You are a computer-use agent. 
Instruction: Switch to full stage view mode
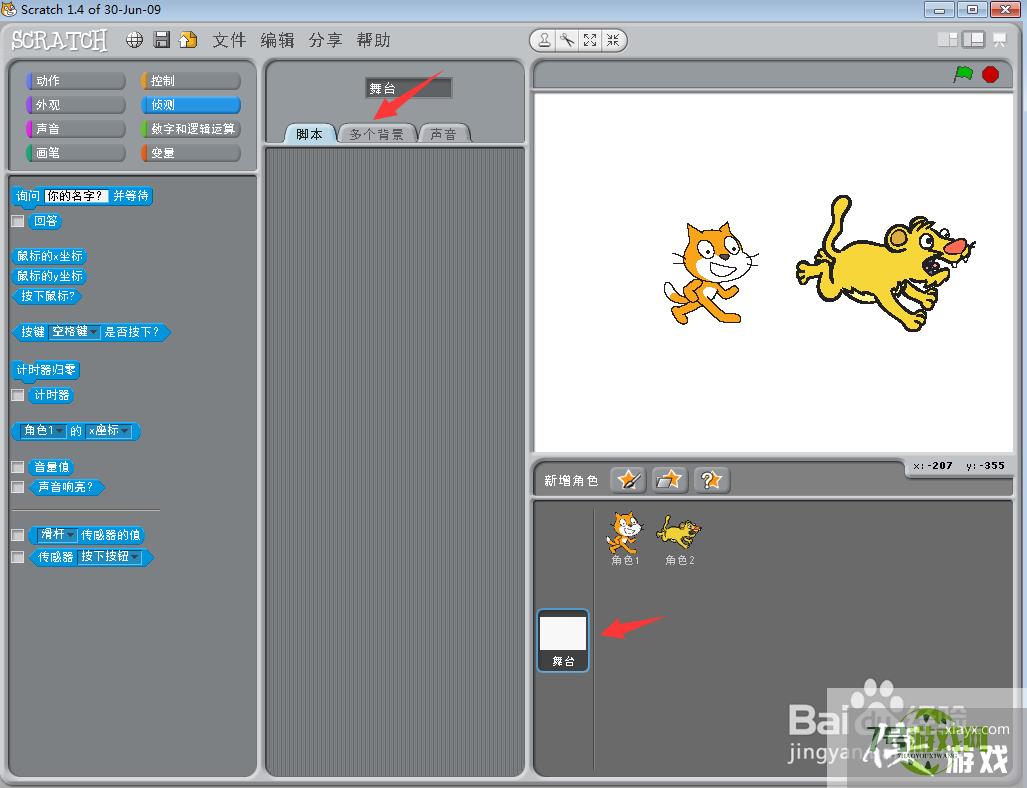(973, 40)
